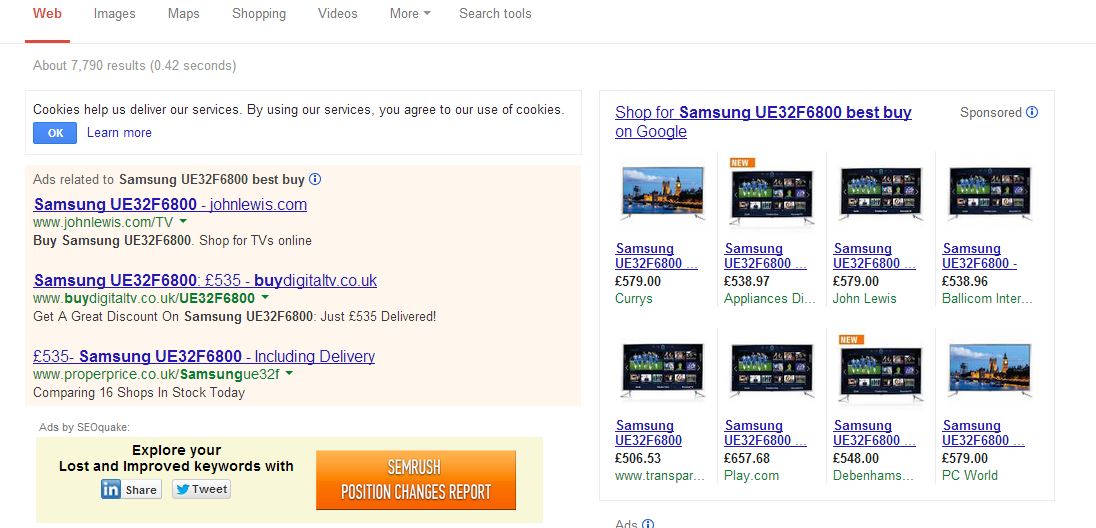Click the Comparing 16 Shops In Stock Today text
This screenshot has width=1096, height=528.
[139, 392]
